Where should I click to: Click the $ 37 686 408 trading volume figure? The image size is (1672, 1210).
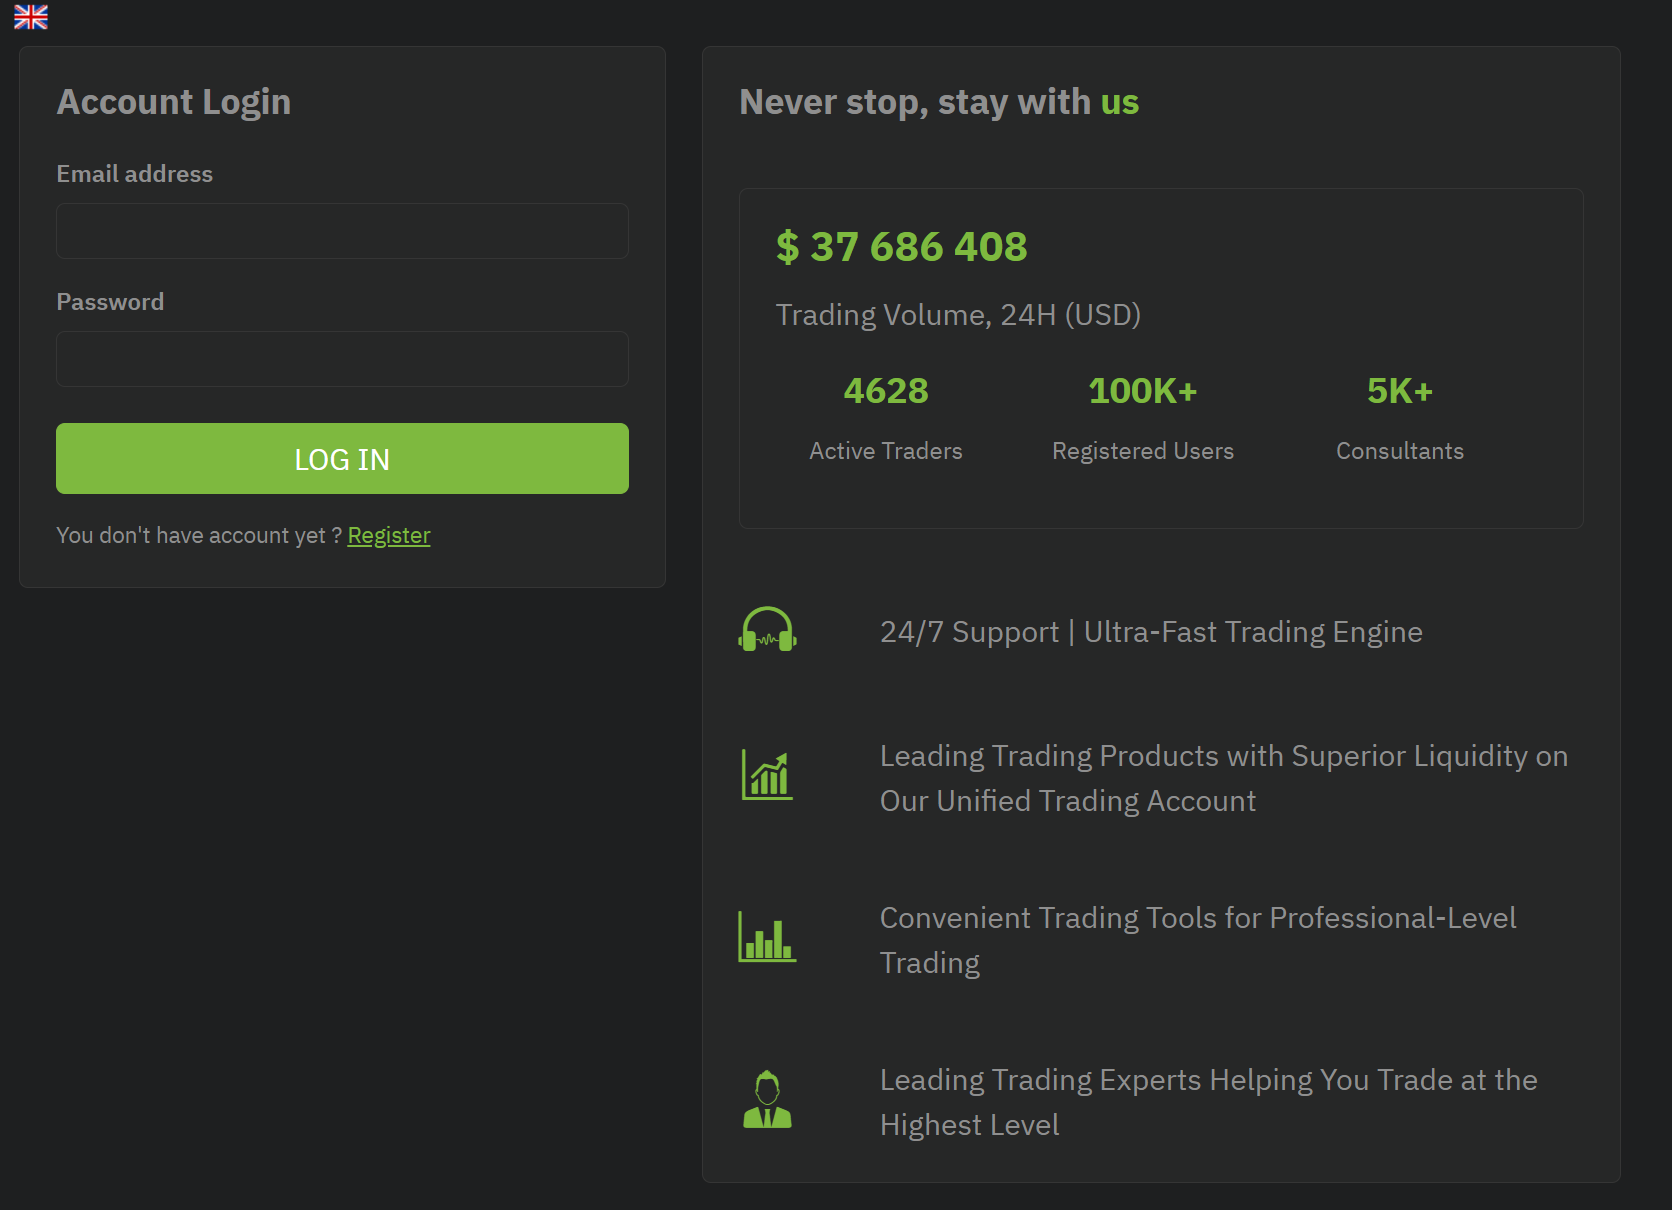(x=901, y=247)
